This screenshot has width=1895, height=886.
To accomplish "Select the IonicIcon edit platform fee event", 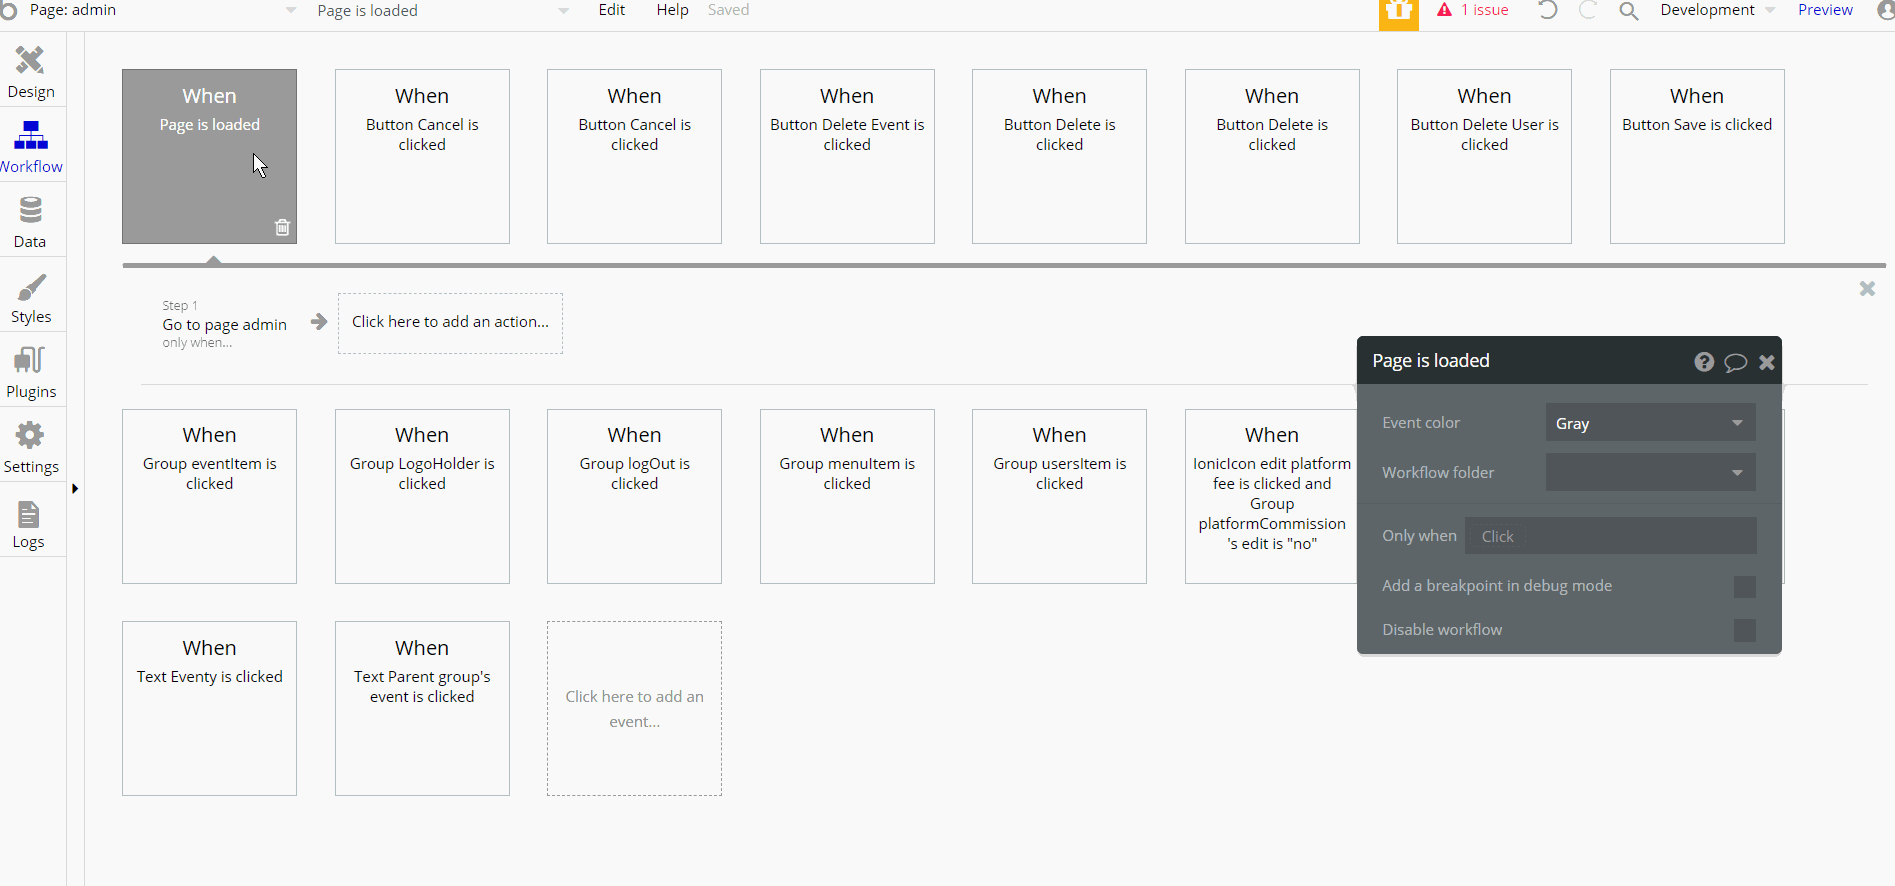I will click(x=1271, y=496).
